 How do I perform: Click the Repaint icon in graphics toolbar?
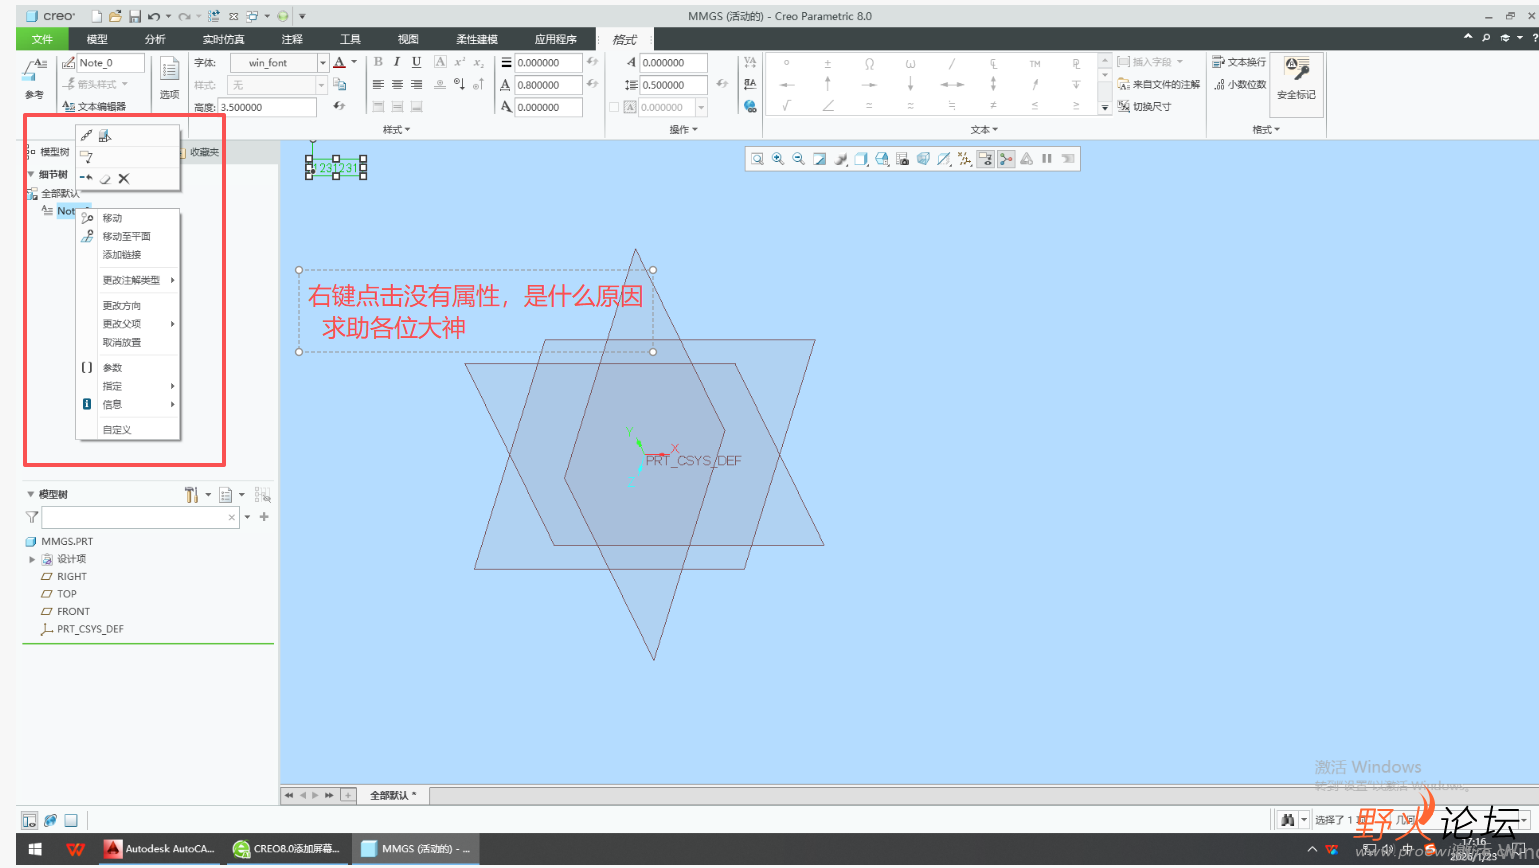(x=820, y=159)
